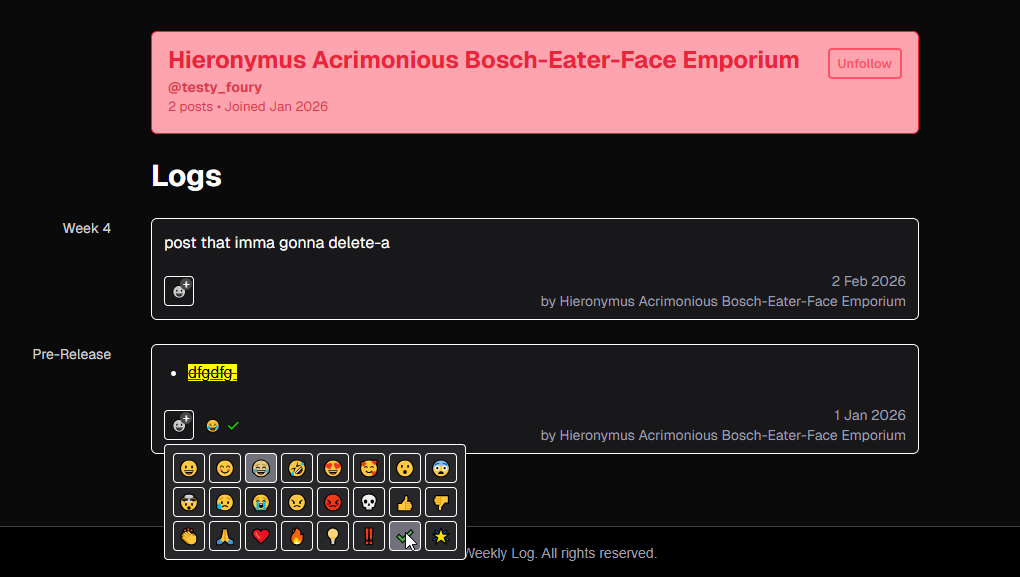Select the thumbs down emoji
This screenshot has height=577, width=1020.
pos(441,502)
